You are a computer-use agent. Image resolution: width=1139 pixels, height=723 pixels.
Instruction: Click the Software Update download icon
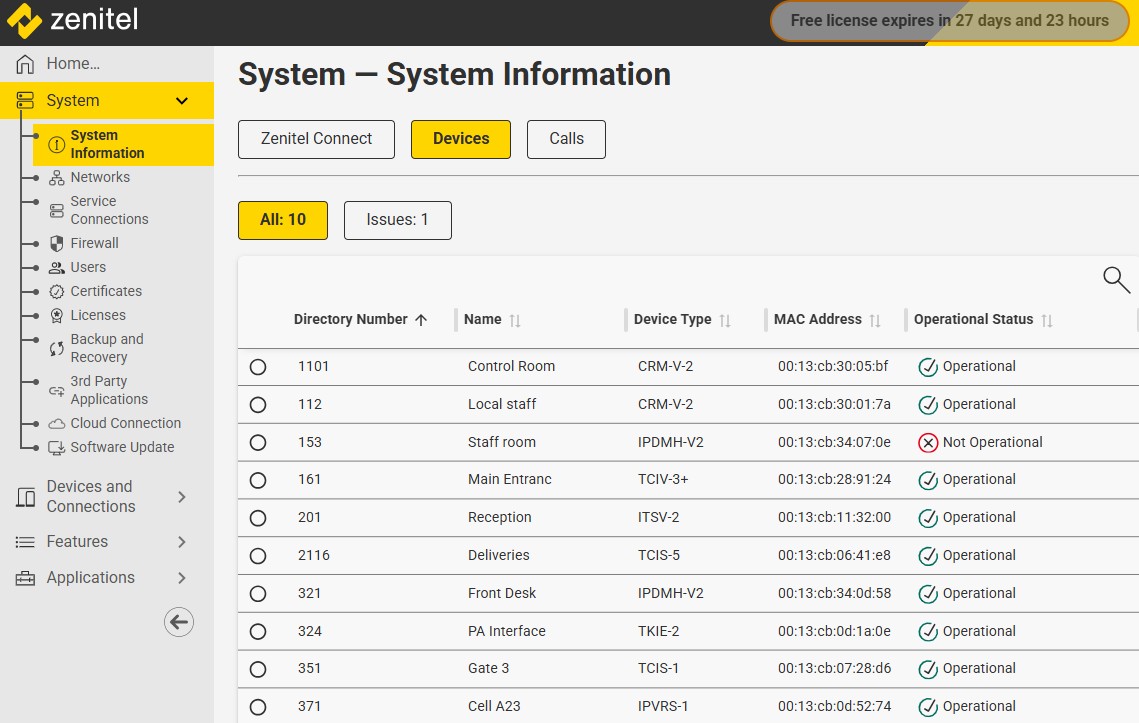click(x=57, y=448)
